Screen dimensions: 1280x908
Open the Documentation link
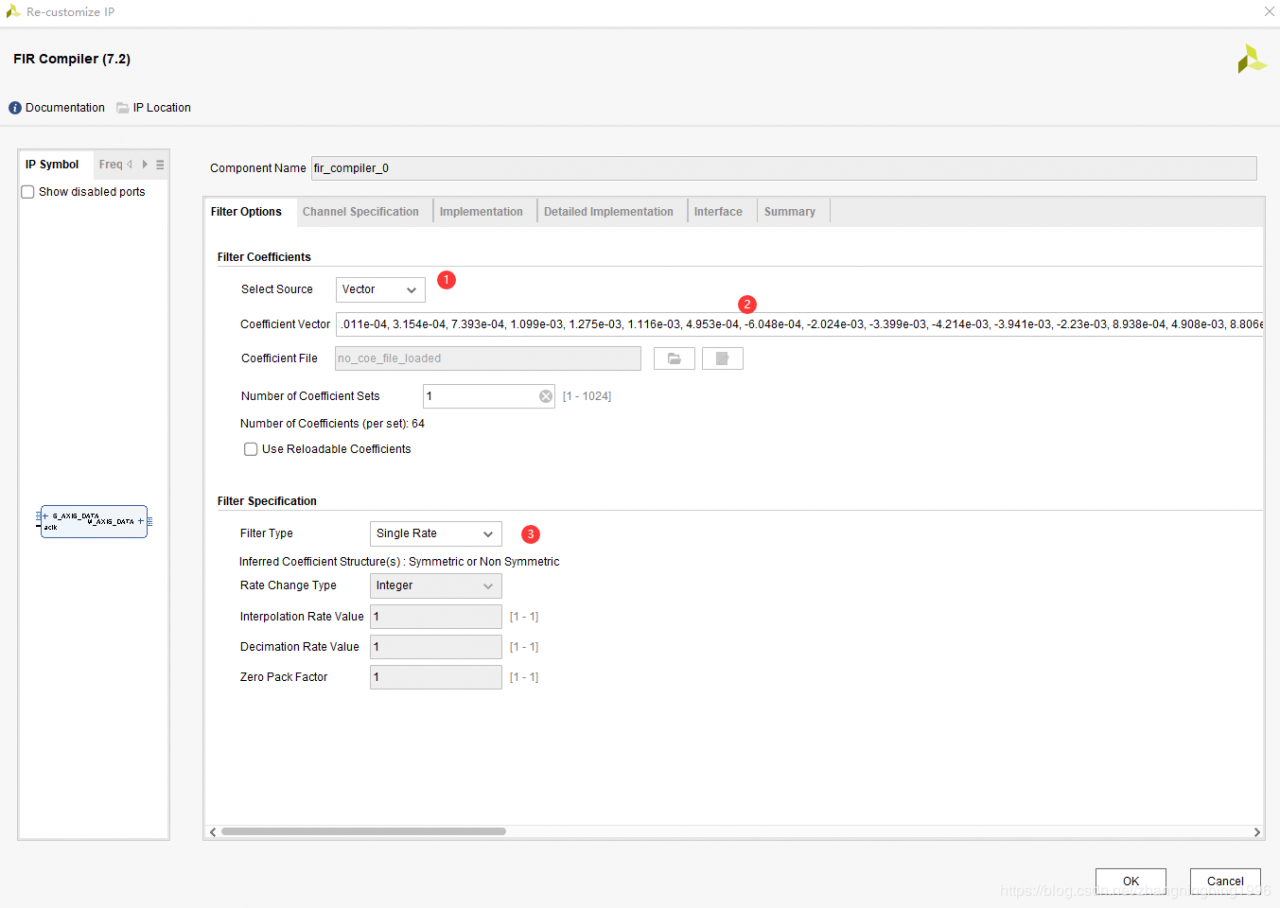pyautogui.click(x=65, y=108)
